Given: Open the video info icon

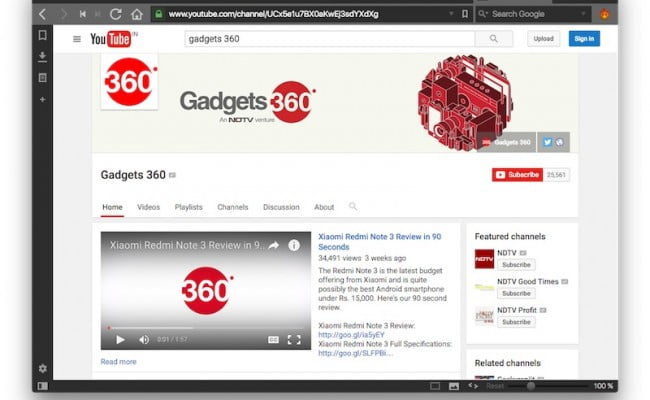Looking at the screenshot, I should (x=294, y=245).
